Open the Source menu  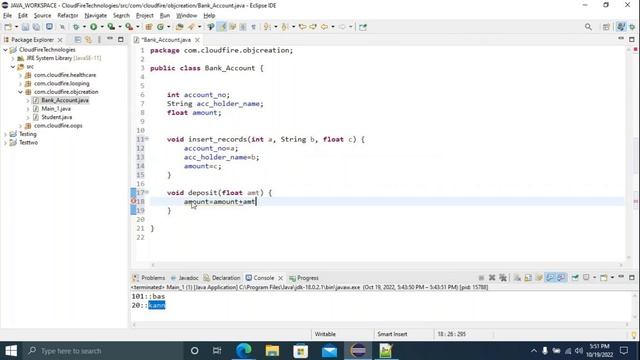42,16
